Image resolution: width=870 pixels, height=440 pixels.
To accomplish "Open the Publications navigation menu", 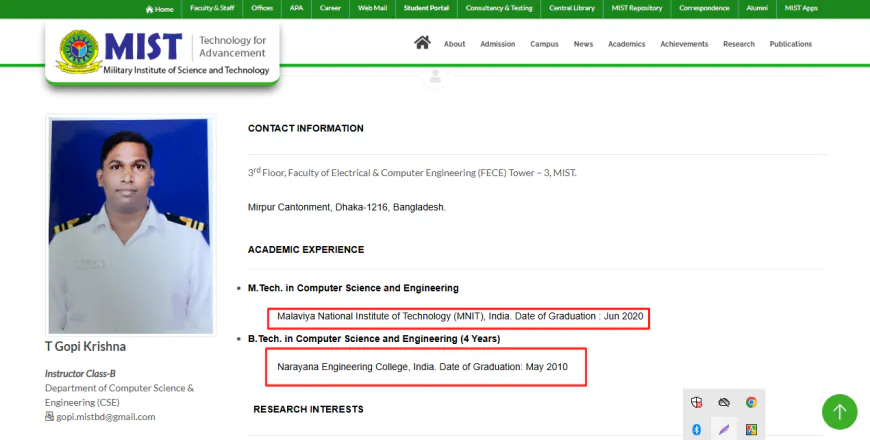I will [x=791, y=44].
